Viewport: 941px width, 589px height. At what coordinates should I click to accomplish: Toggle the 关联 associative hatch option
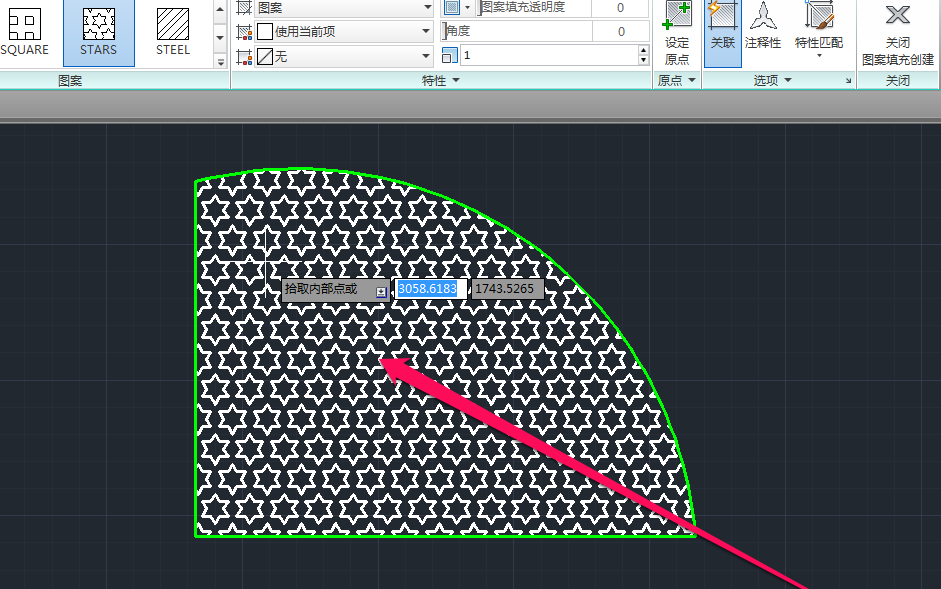(723, 32)
